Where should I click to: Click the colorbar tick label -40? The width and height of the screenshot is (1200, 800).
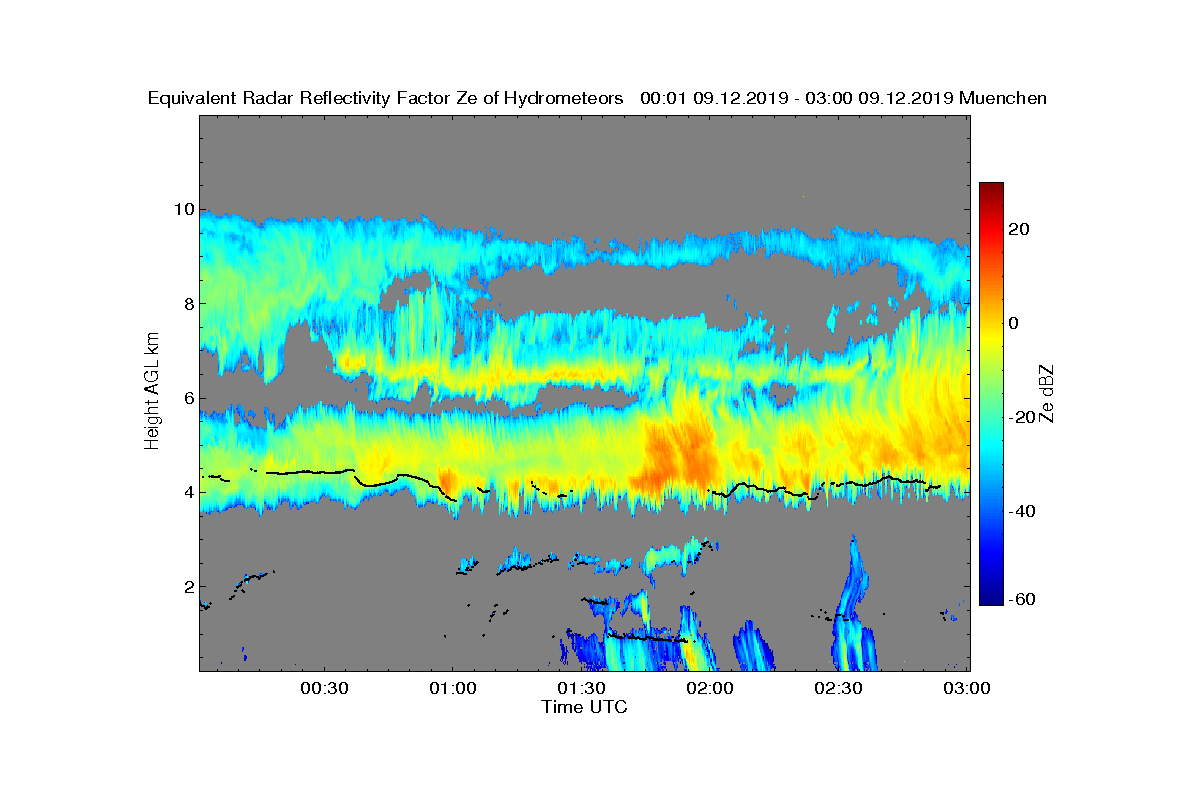click(x=1021, y=512)
